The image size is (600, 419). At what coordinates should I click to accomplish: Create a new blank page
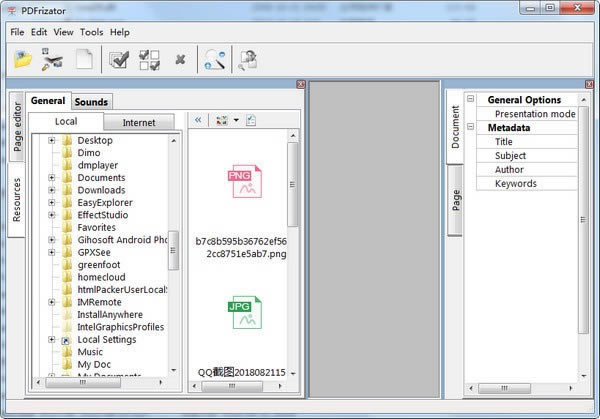click(x=84, y=60)
